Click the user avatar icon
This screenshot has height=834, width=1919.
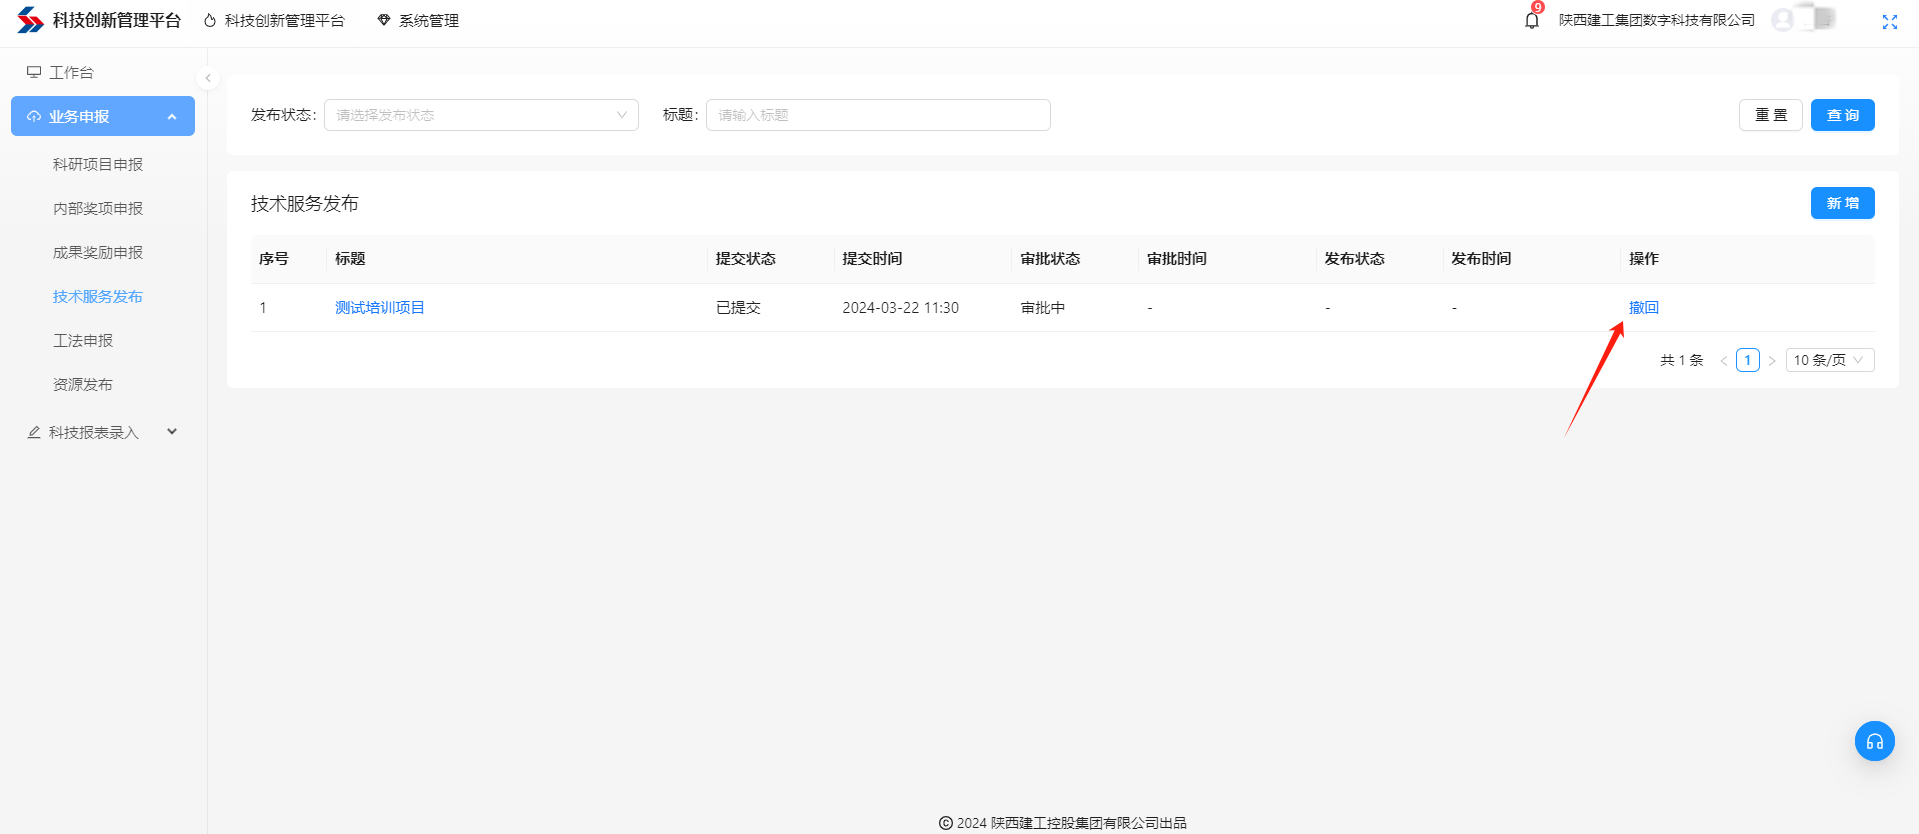point(1782,20)
